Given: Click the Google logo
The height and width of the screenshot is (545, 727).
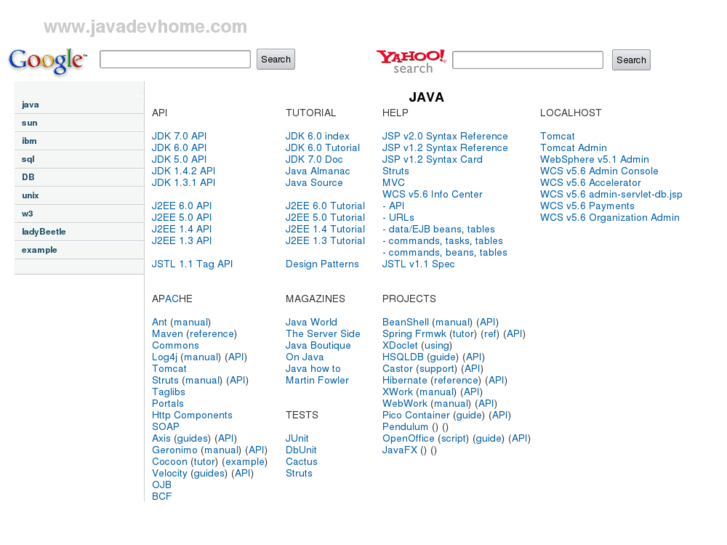Looking at the screenshot, I should click(x=47, y=61).
